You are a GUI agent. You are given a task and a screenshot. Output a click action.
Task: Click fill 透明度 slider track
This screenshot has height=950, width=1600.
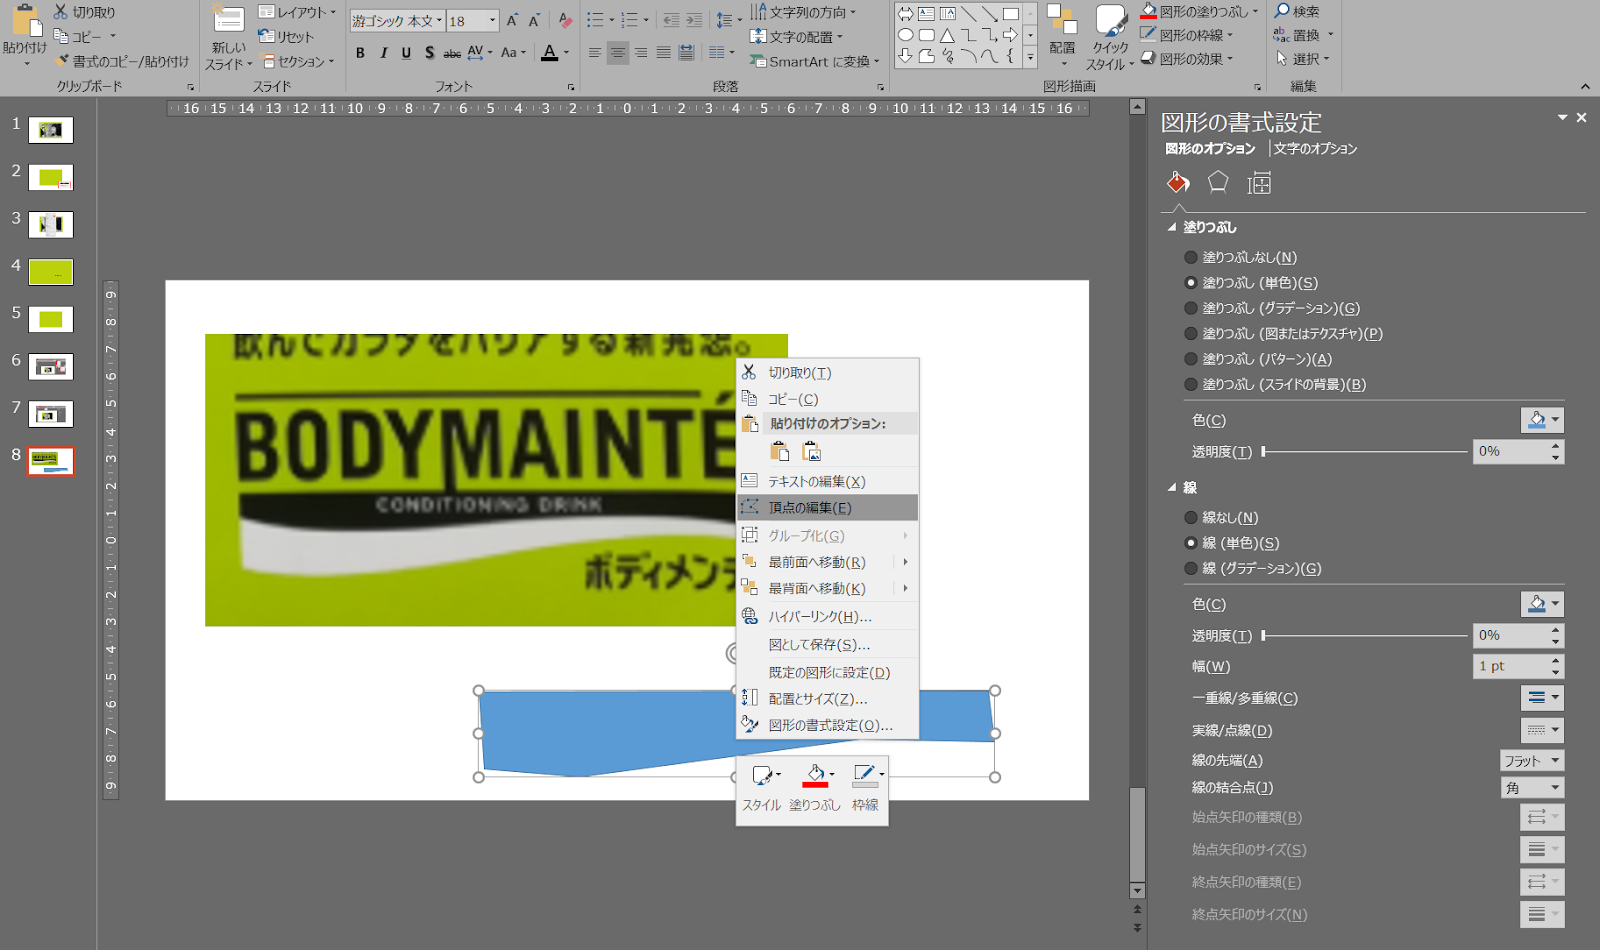click(x=1365, y=452)
